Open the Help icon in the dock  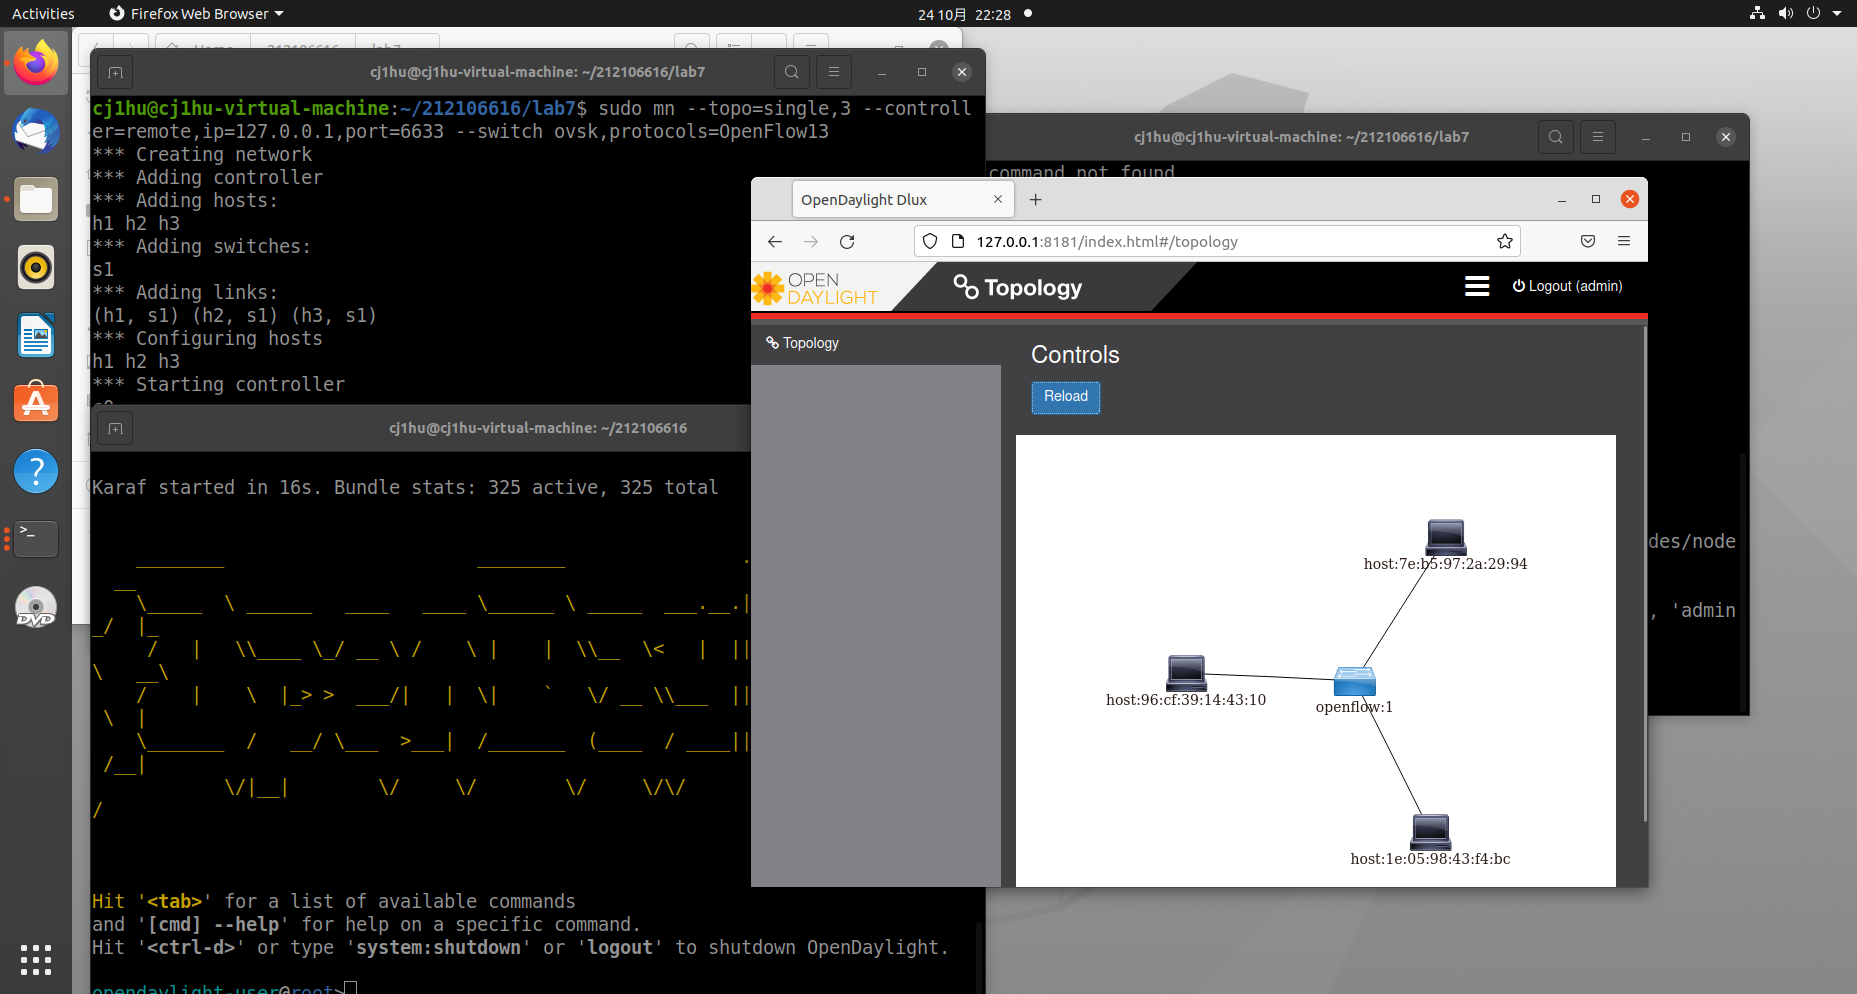click(x=36, y=471)
